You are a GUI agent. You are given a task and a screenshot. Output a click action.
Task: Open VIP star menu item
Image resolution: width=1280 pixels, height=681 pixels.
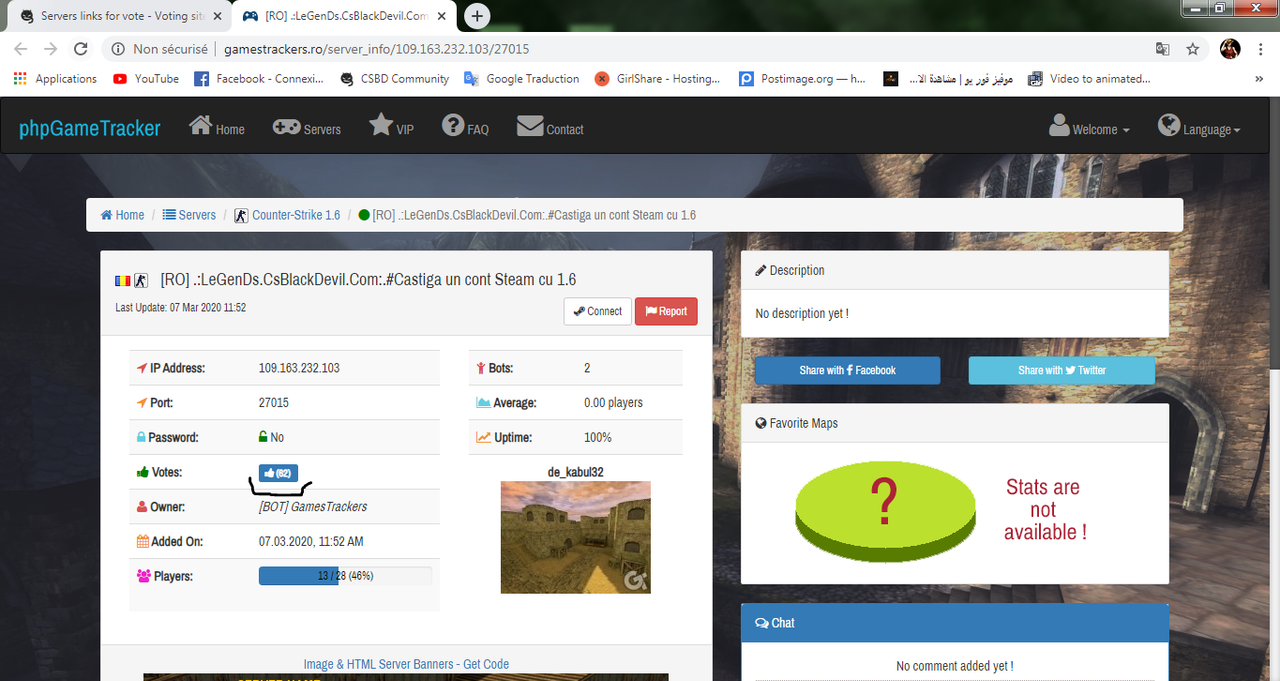(391, 127)
